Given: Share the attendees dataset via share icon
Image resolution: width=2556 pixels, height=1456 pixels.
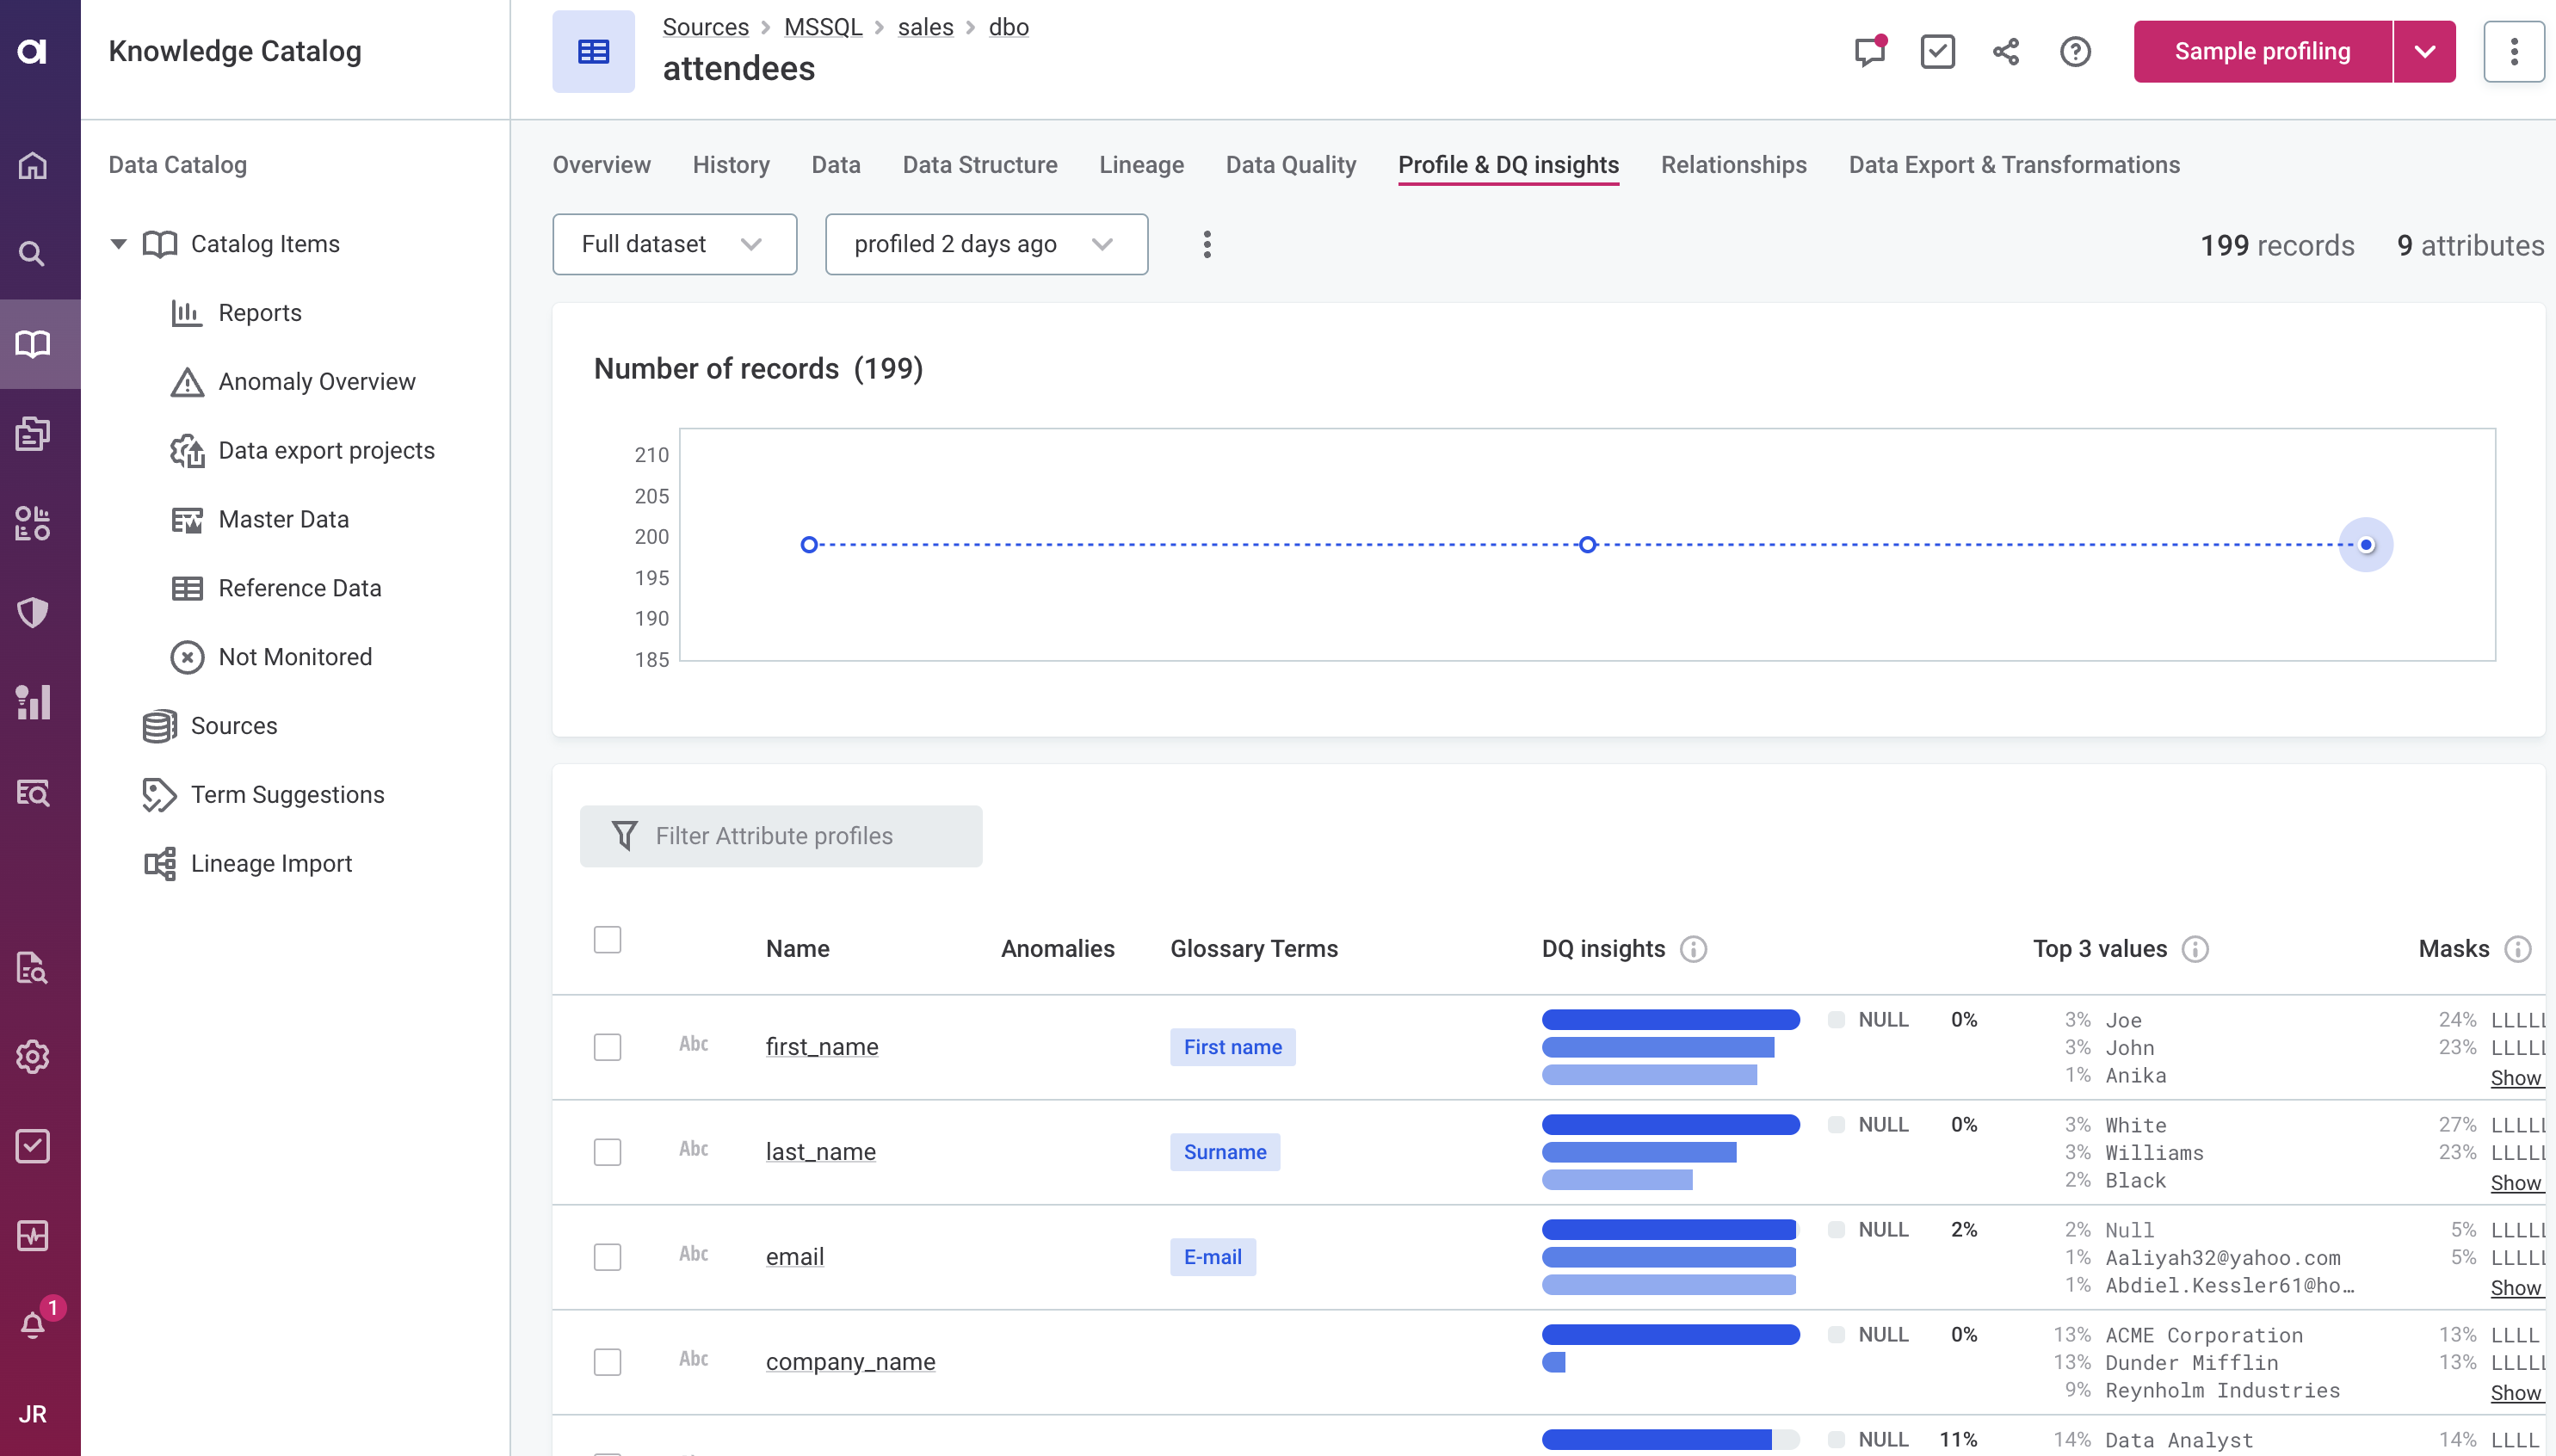Looking at the screenshot, I should 2005,51.
